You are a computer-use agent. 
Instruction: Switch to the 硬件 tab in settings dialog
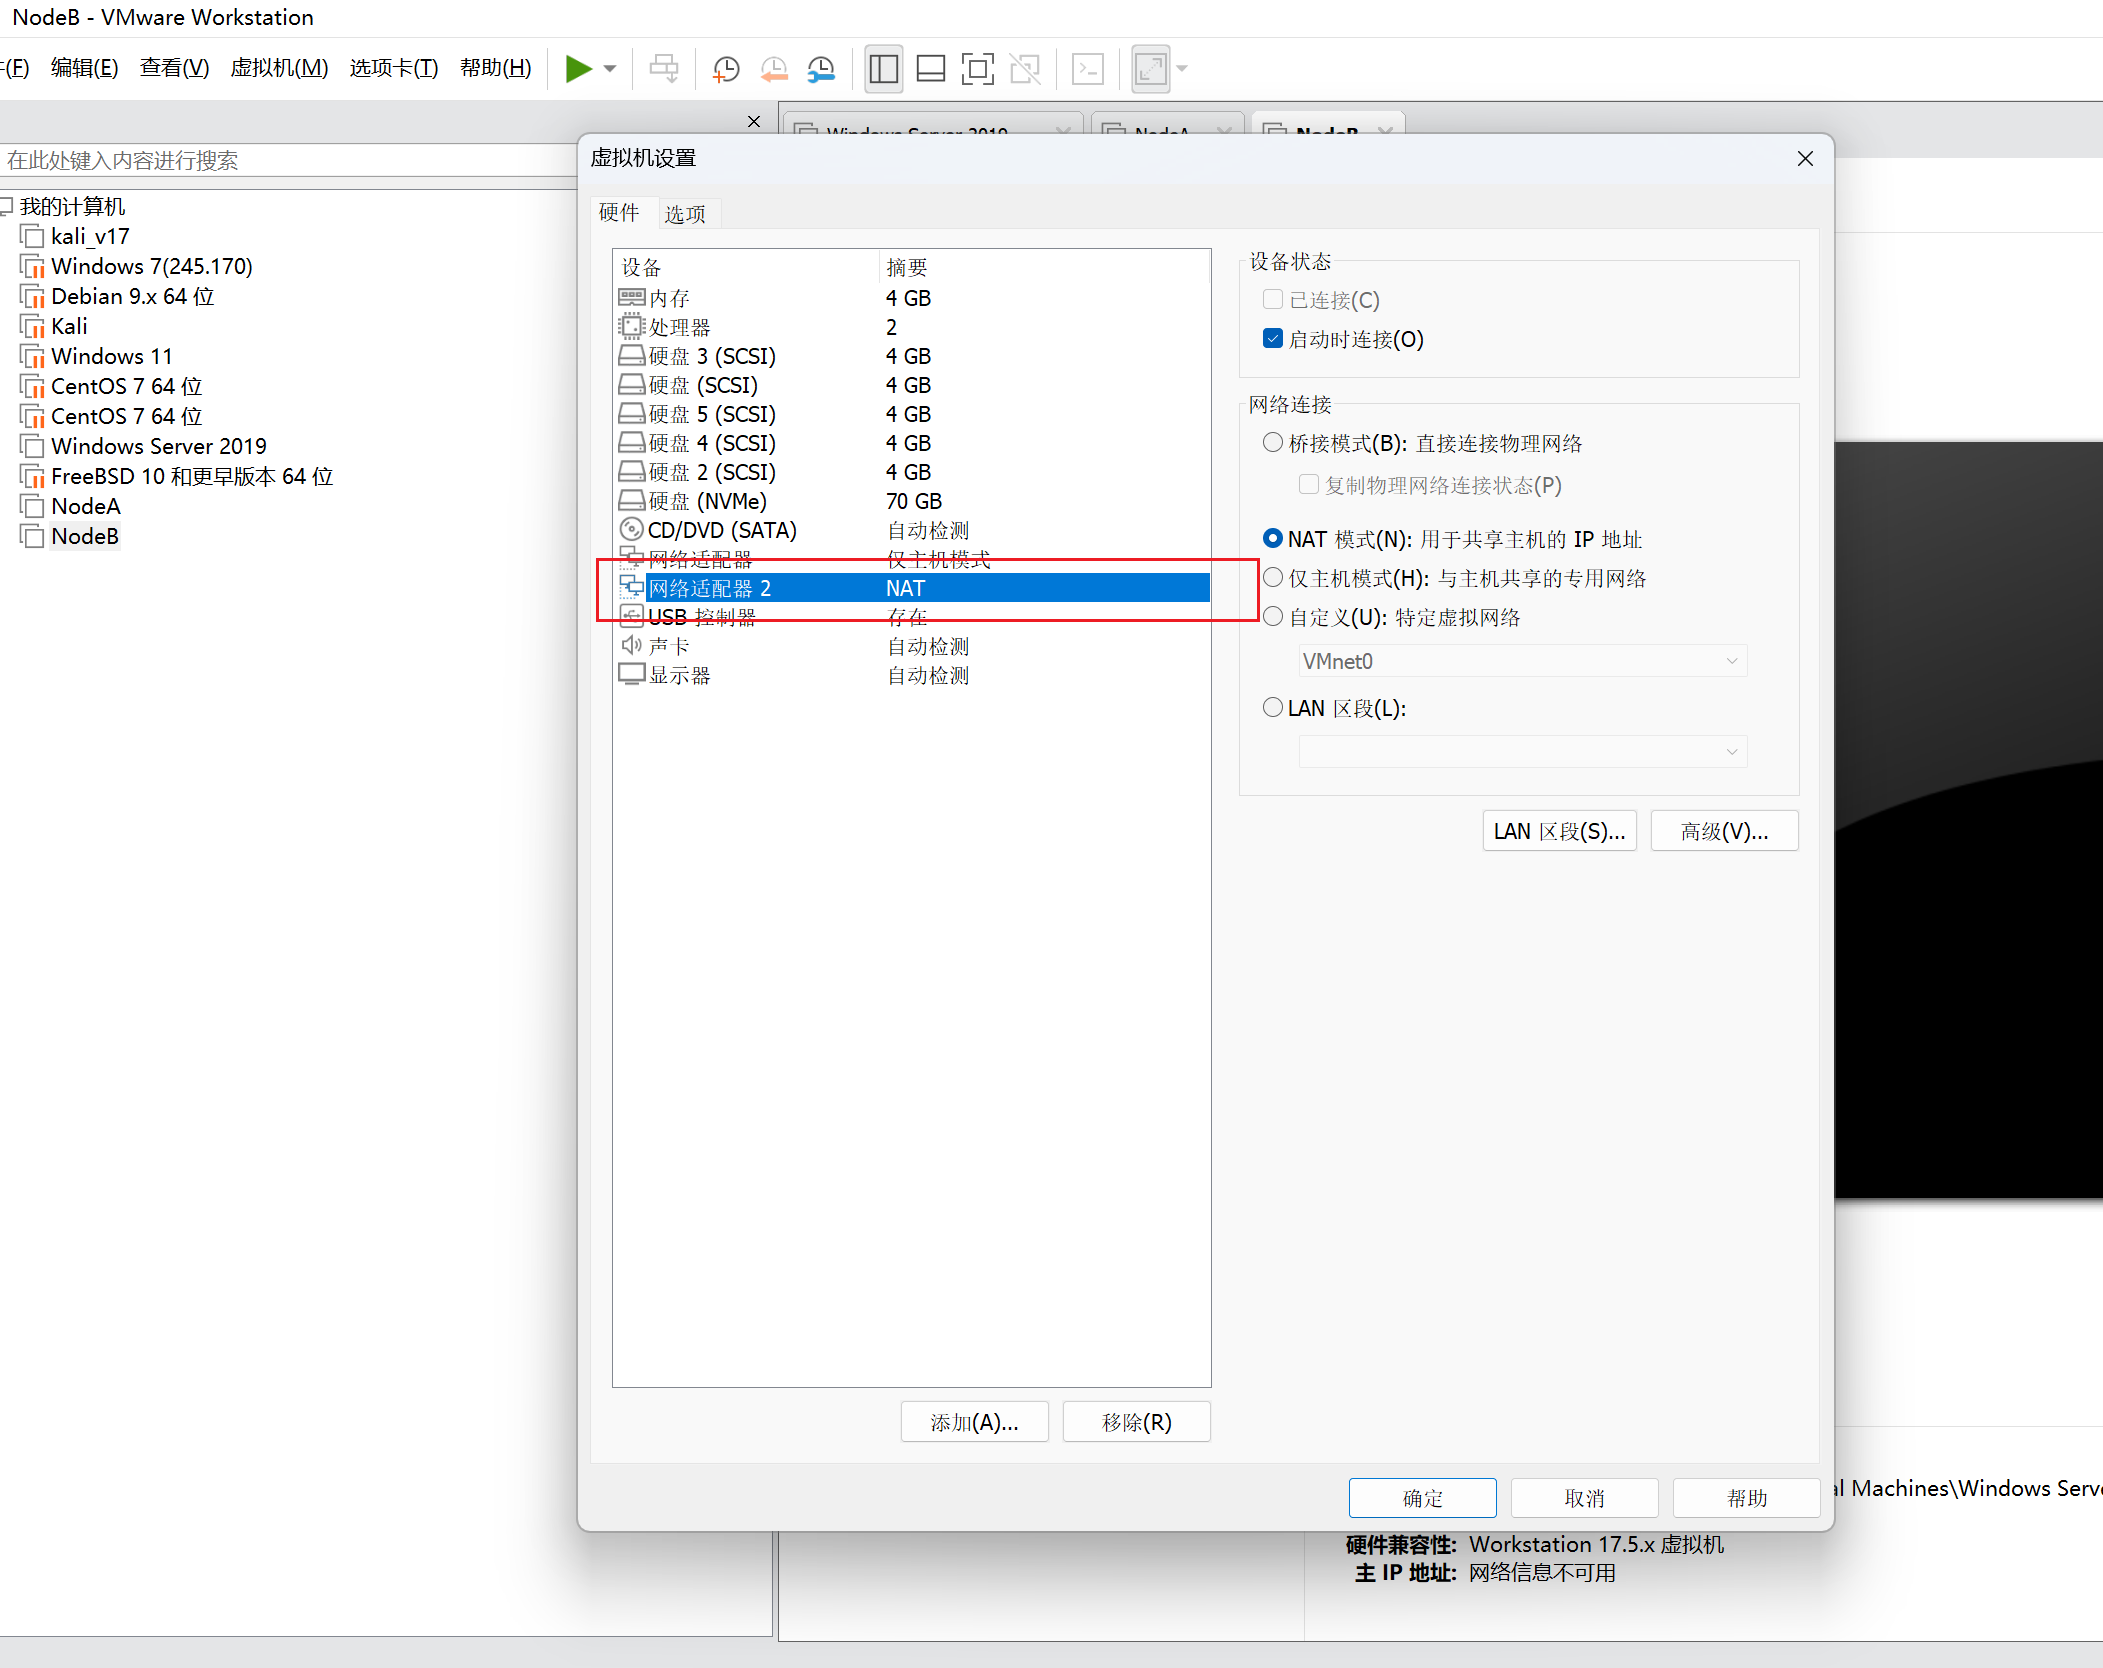pyautogui.click(x=619, y=213)
